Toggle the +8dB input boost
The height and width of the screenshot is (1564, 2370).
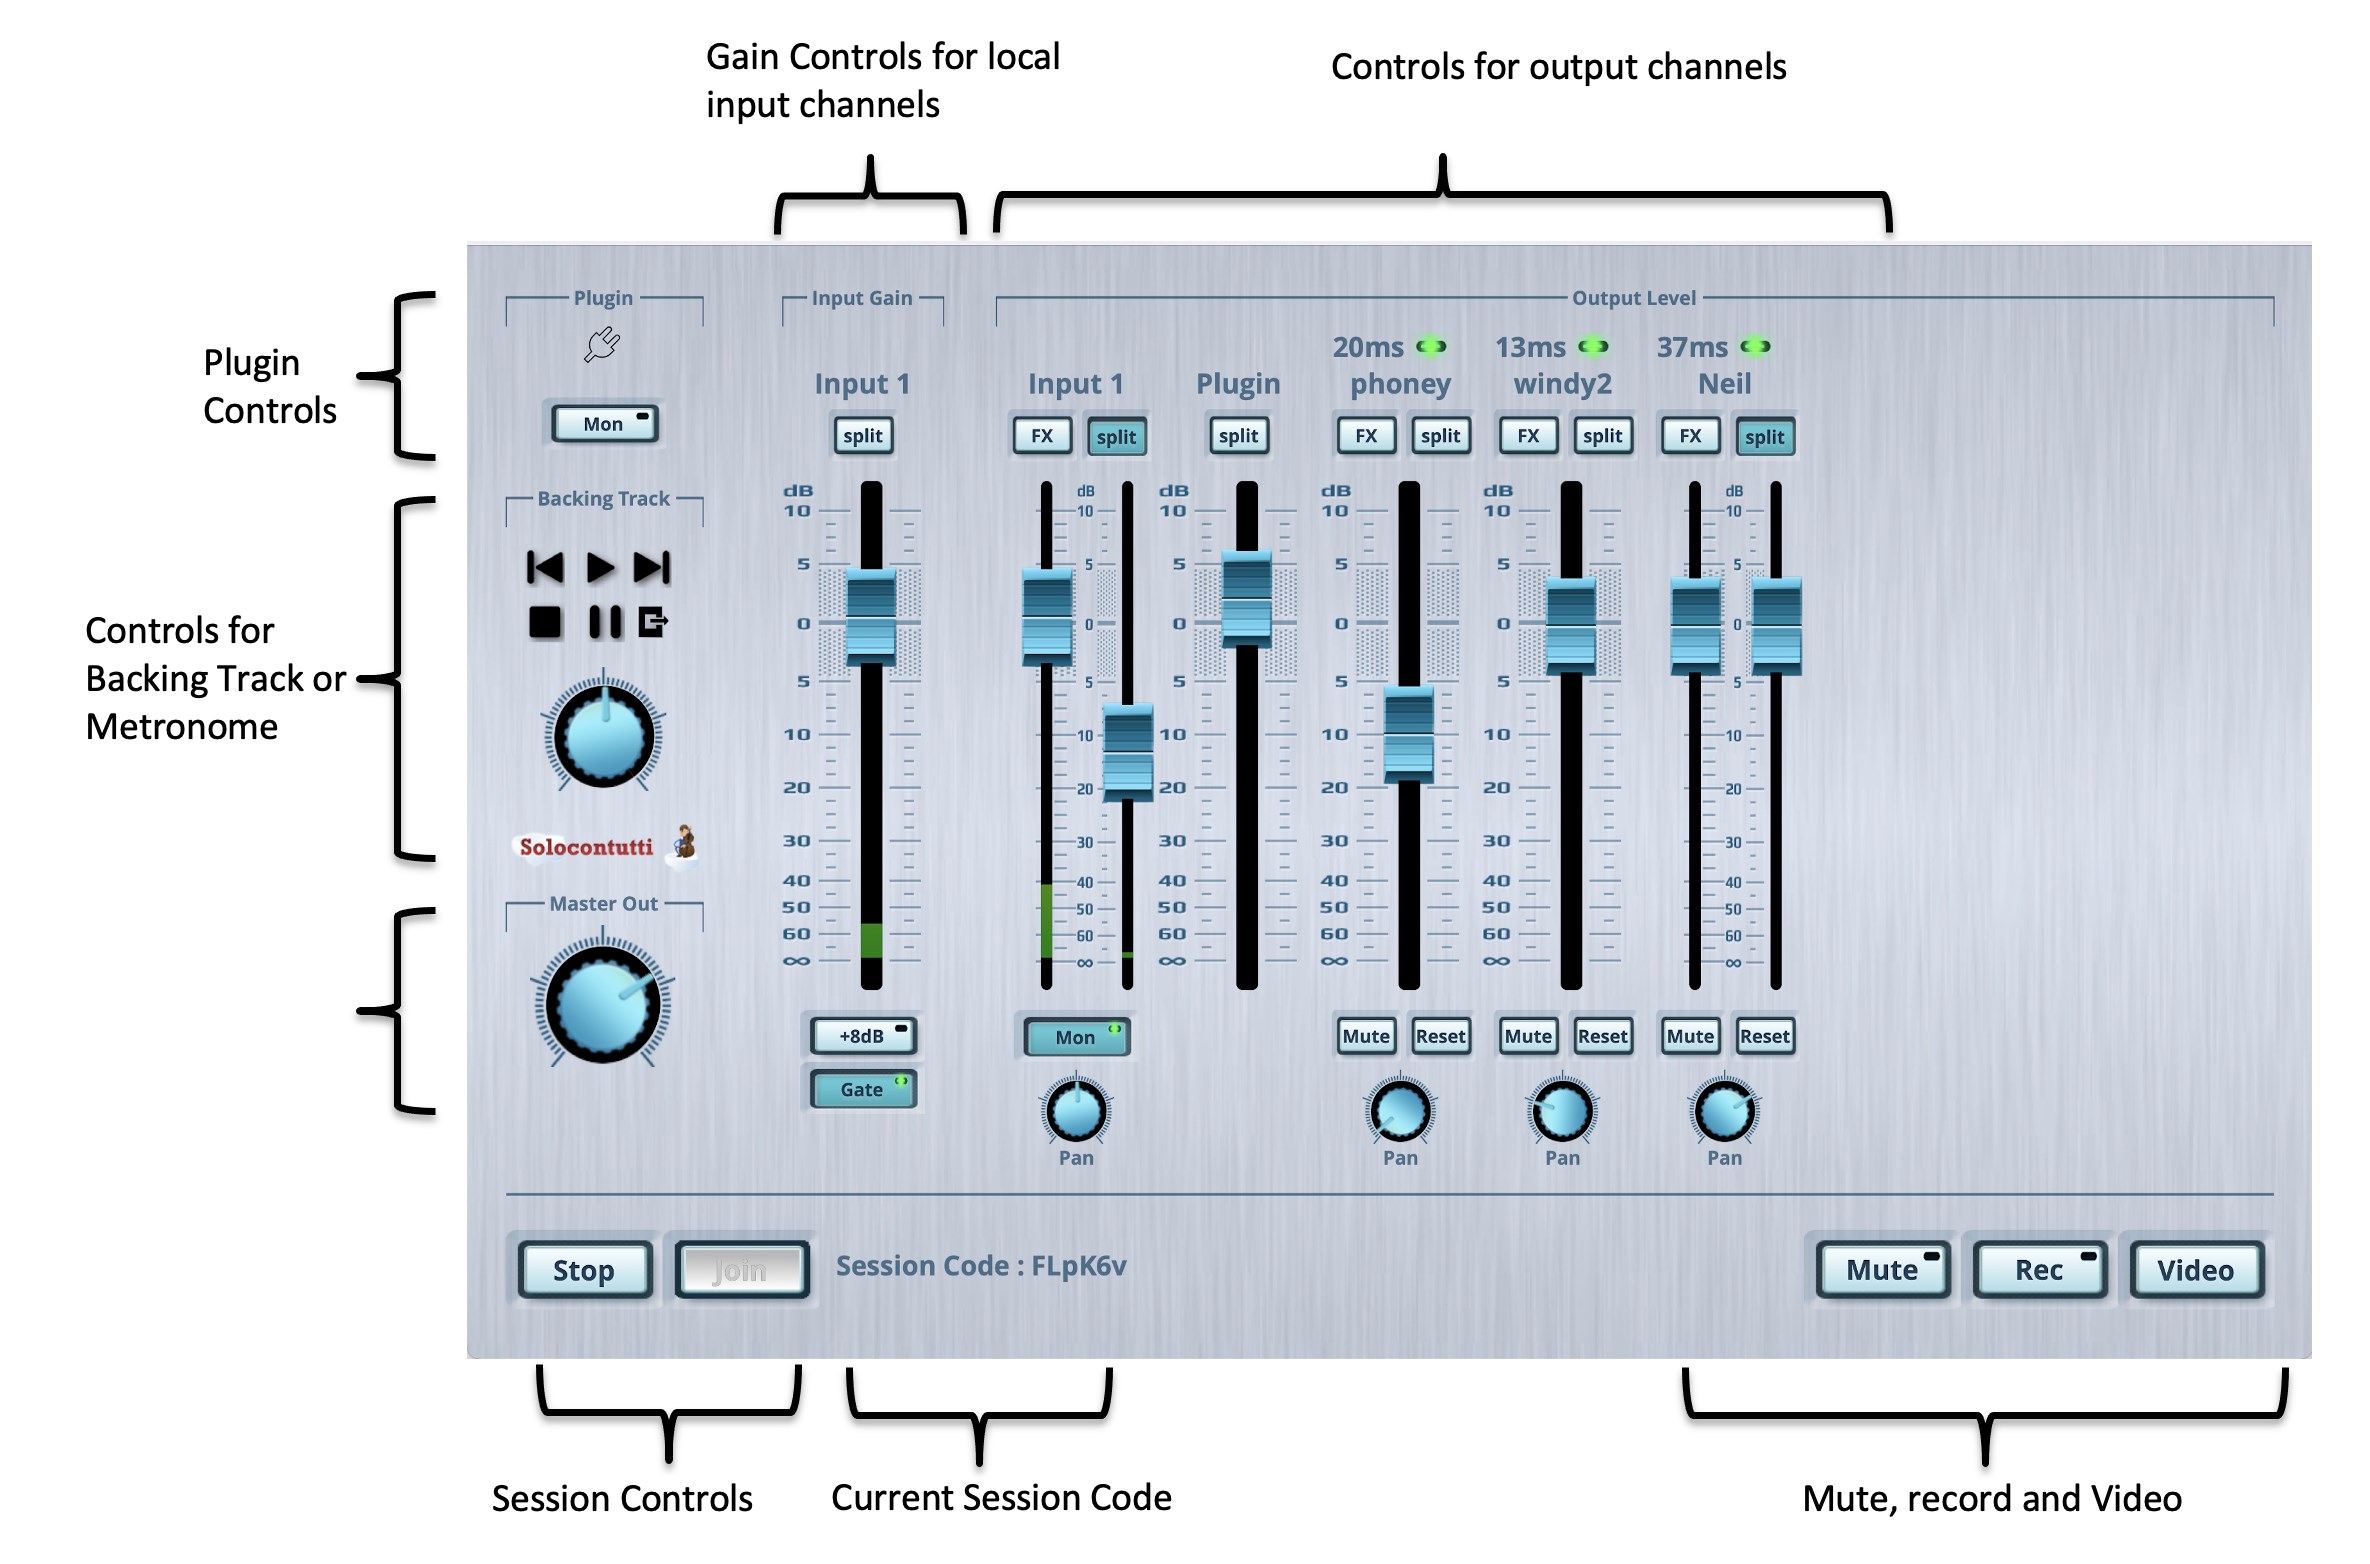pyautogui.click(x=863, y=1036)
